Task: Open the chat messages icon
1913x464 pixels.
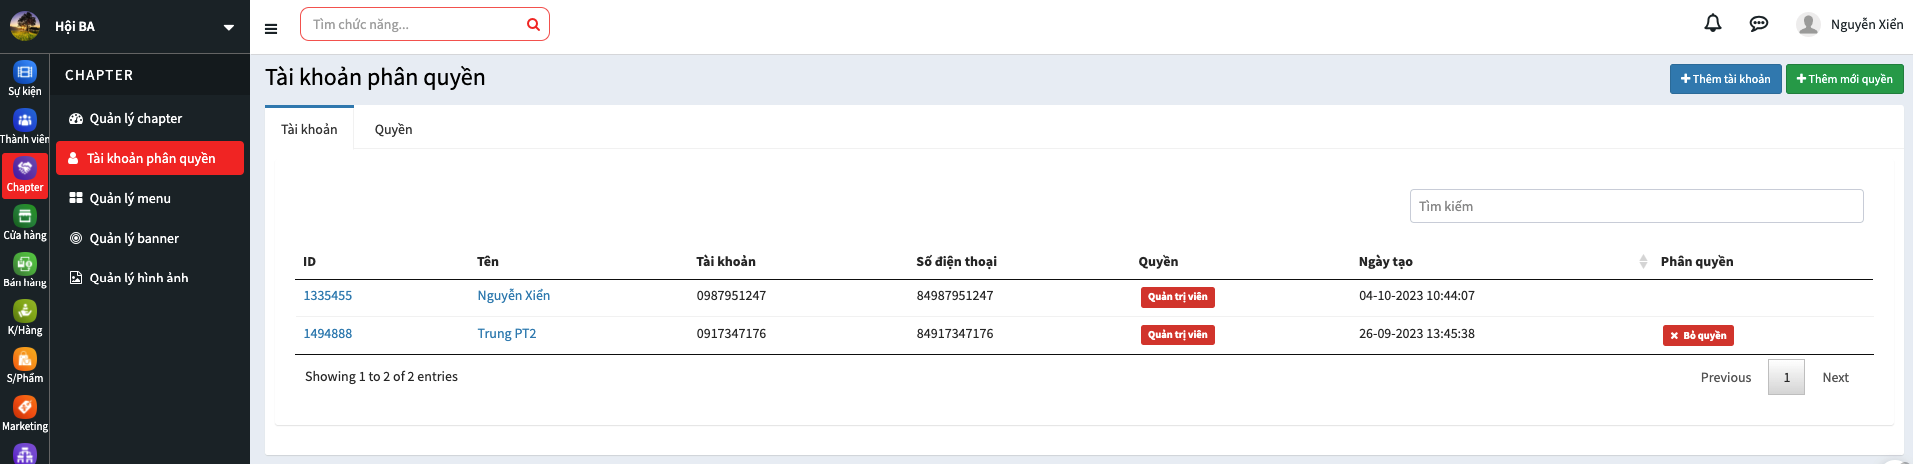Action: 1758,24
